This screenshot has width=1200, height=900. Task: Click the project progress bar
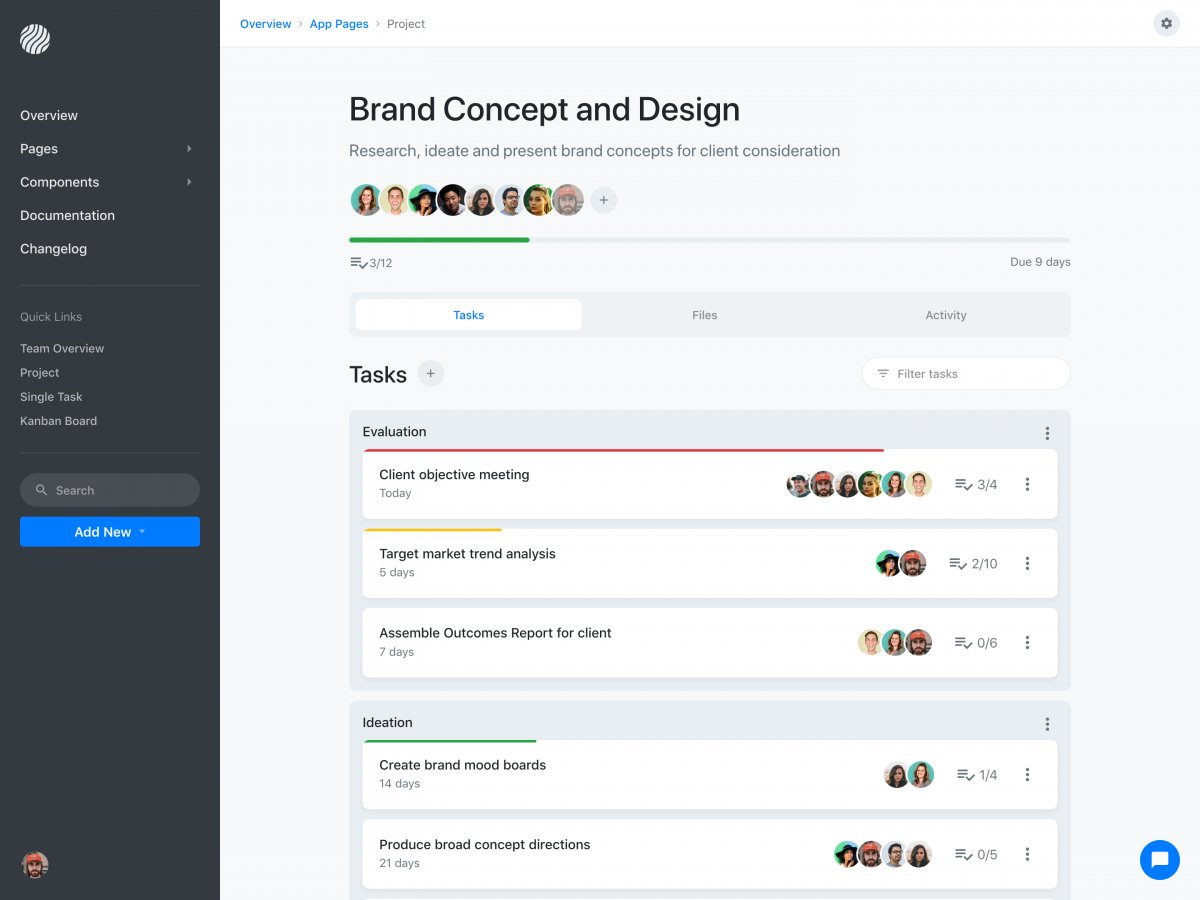(710, 240)
